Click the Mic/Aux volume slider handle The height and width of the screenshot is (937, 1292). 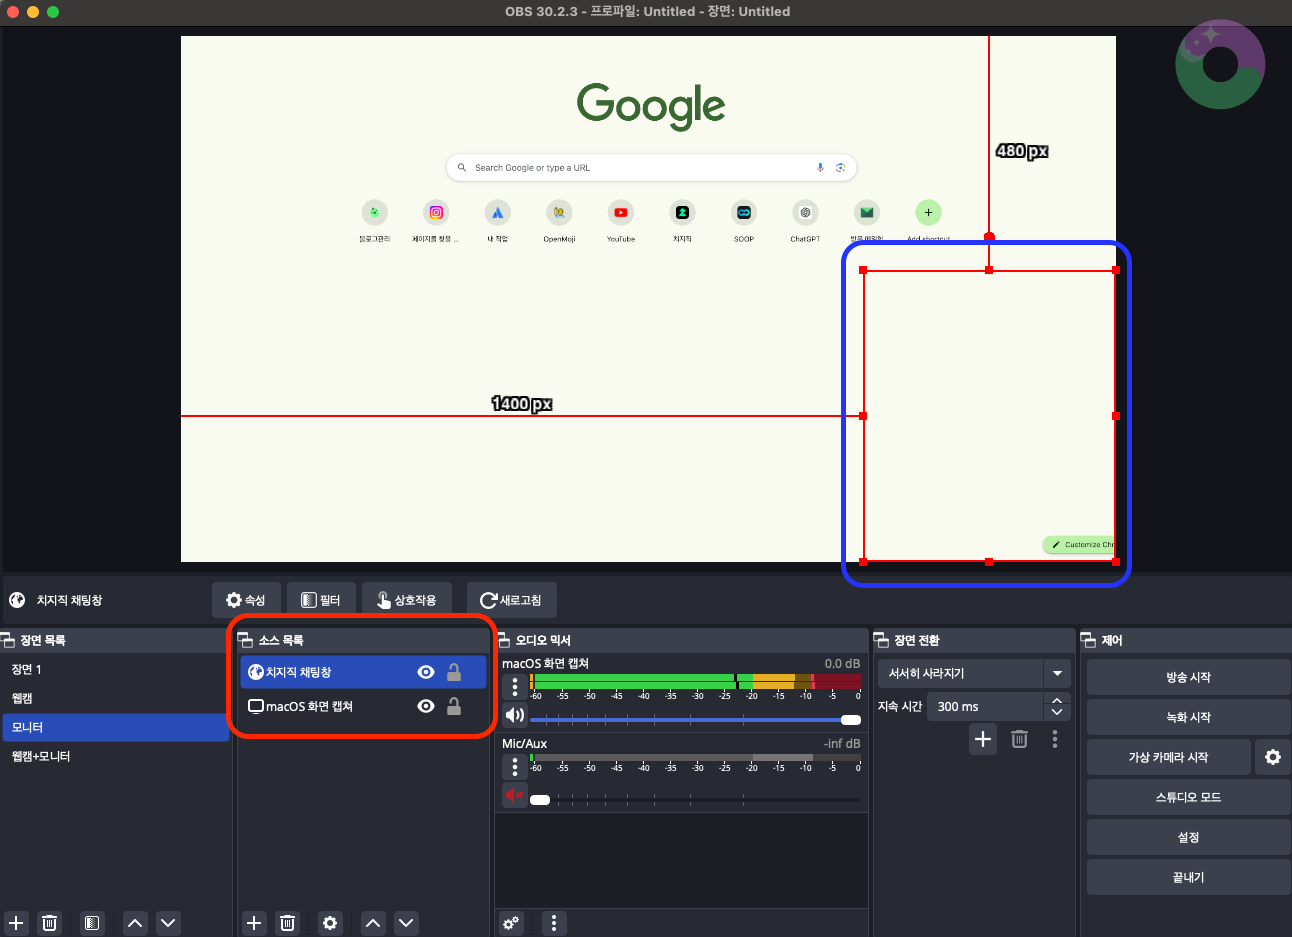(x=540, y=800)
